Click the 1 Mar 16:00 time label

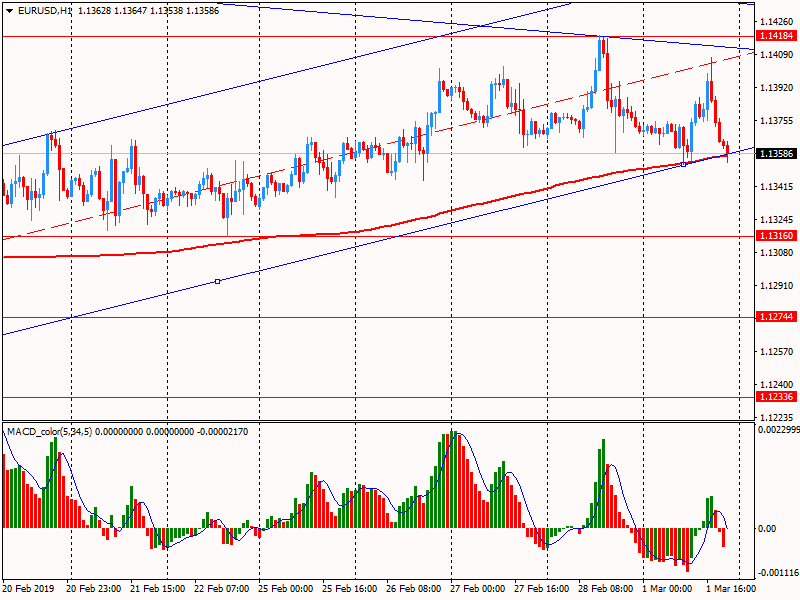[x=732, y=589]
